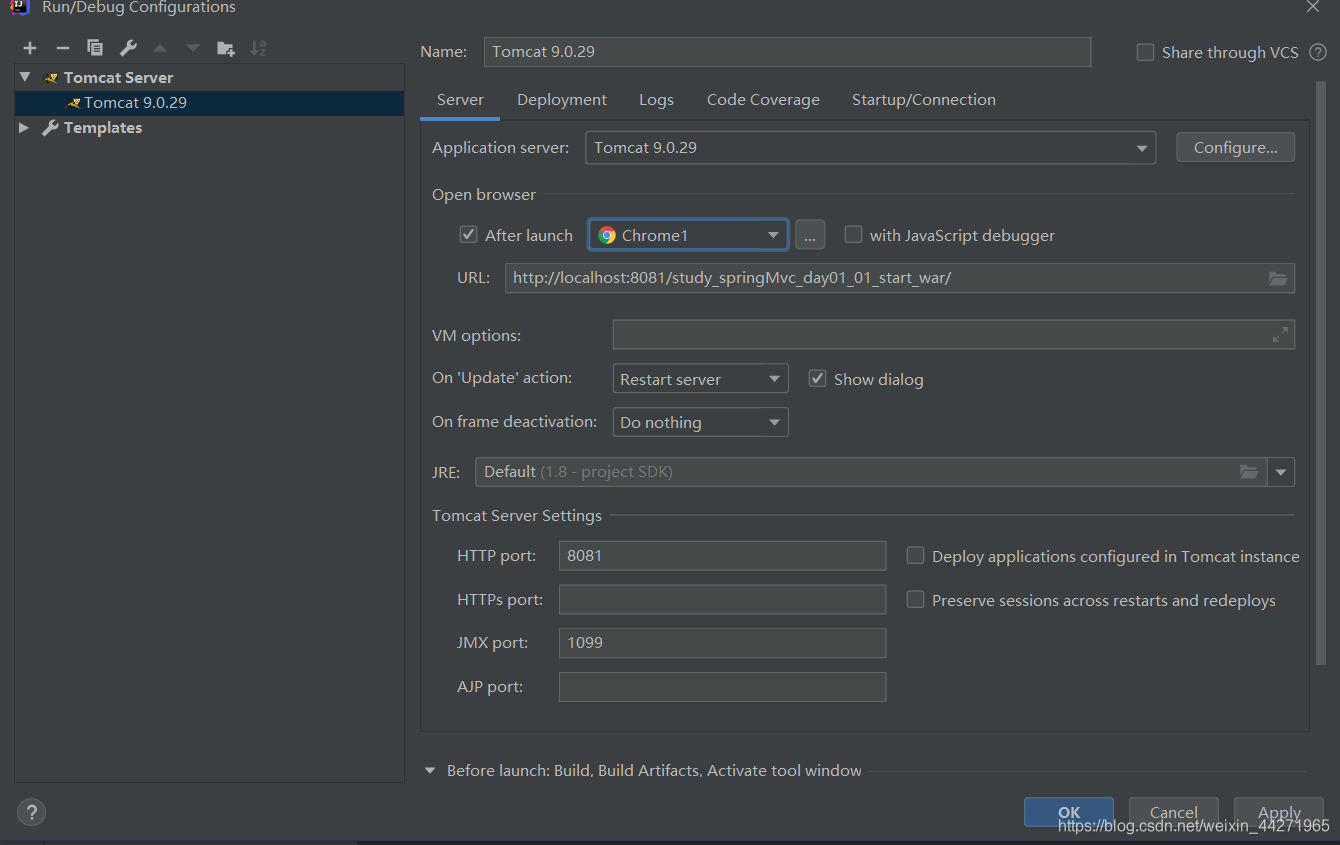This screenshot has height=845, width=1340.
Task: Uncheck the After launch checkbox
Action: pyautogui.click(x=468, y=235)
